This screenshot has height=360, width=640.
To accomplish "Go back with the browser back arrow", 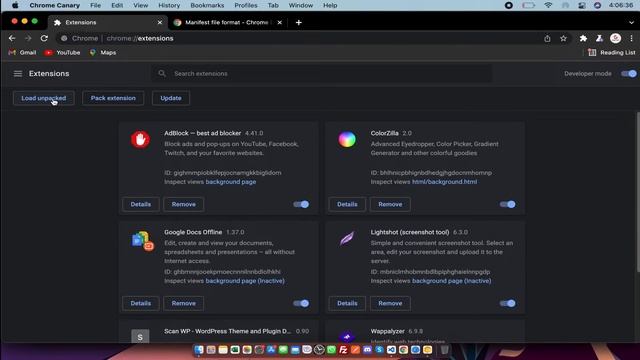I will pyautogui.click(x=12, y=38).
